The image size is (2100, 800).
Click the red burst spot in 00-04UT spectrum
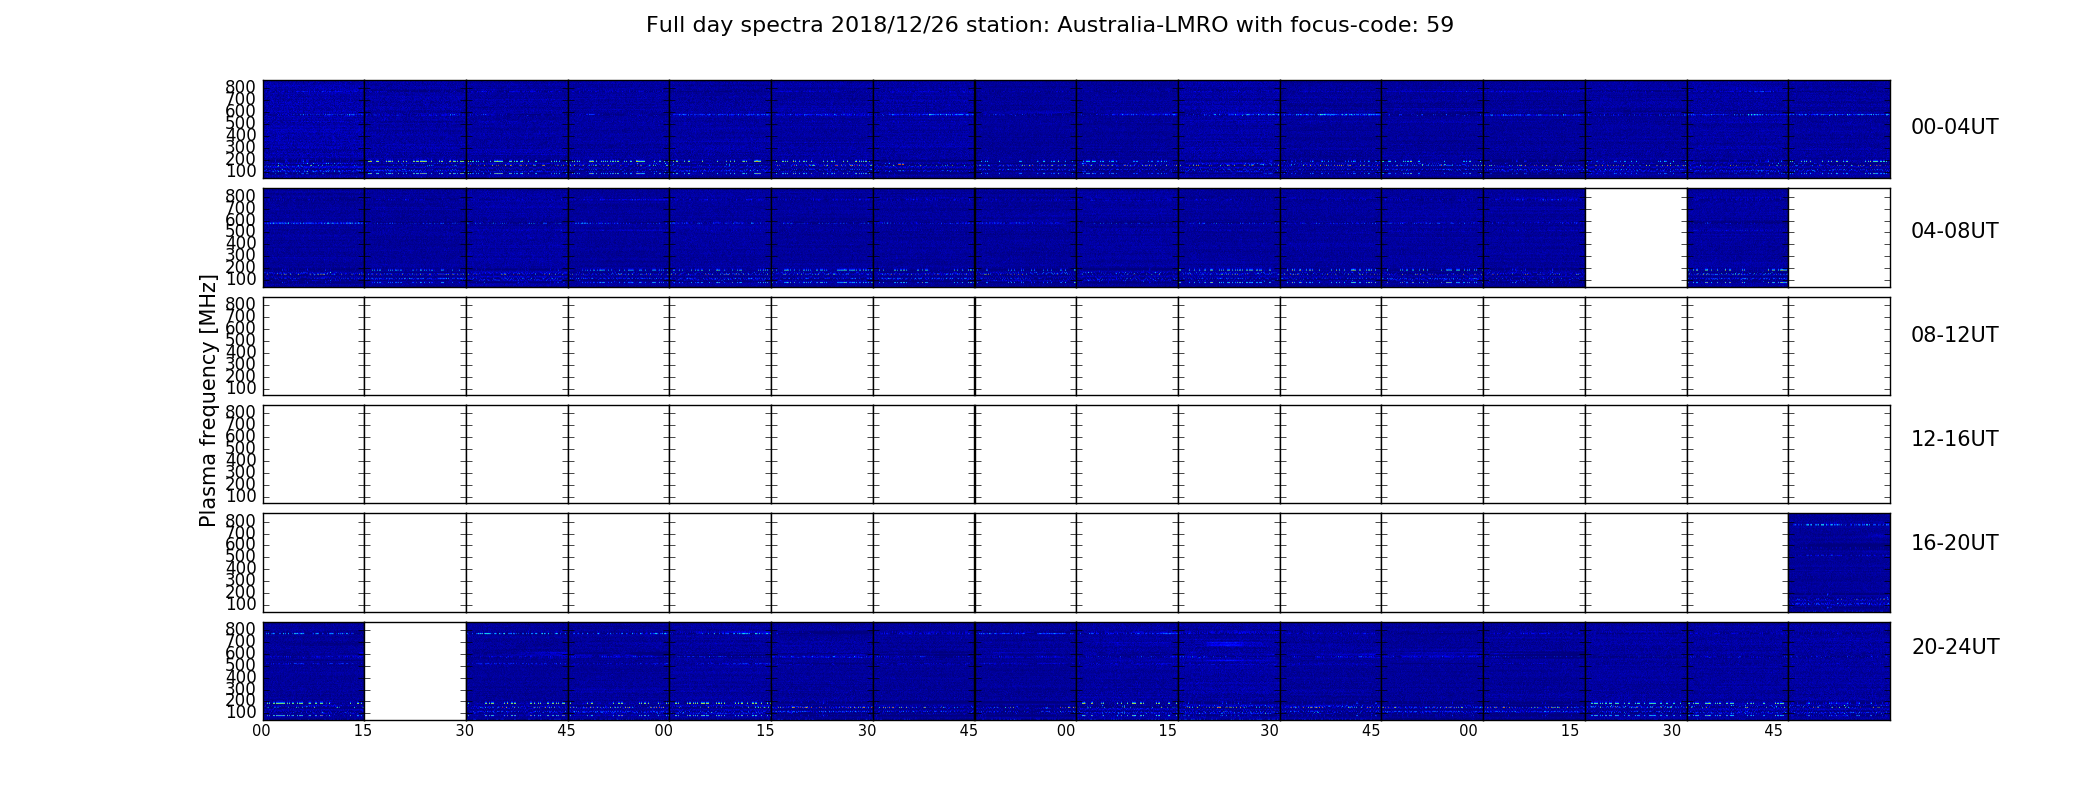[x=900, y=164]
